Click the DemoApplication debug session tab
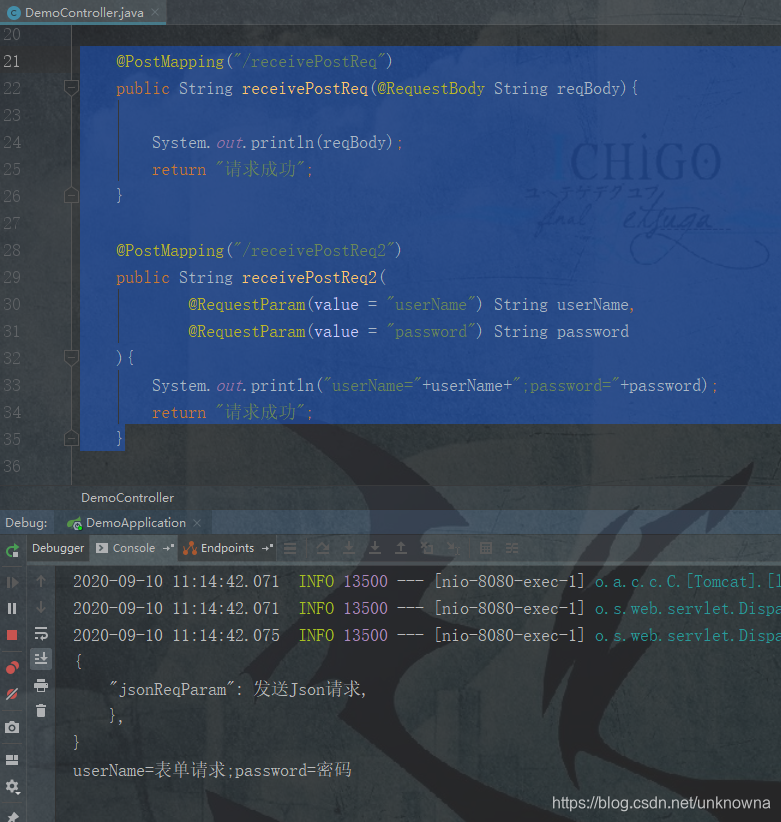The width and height of the screenshot is (781, 822). coord(135,523)
